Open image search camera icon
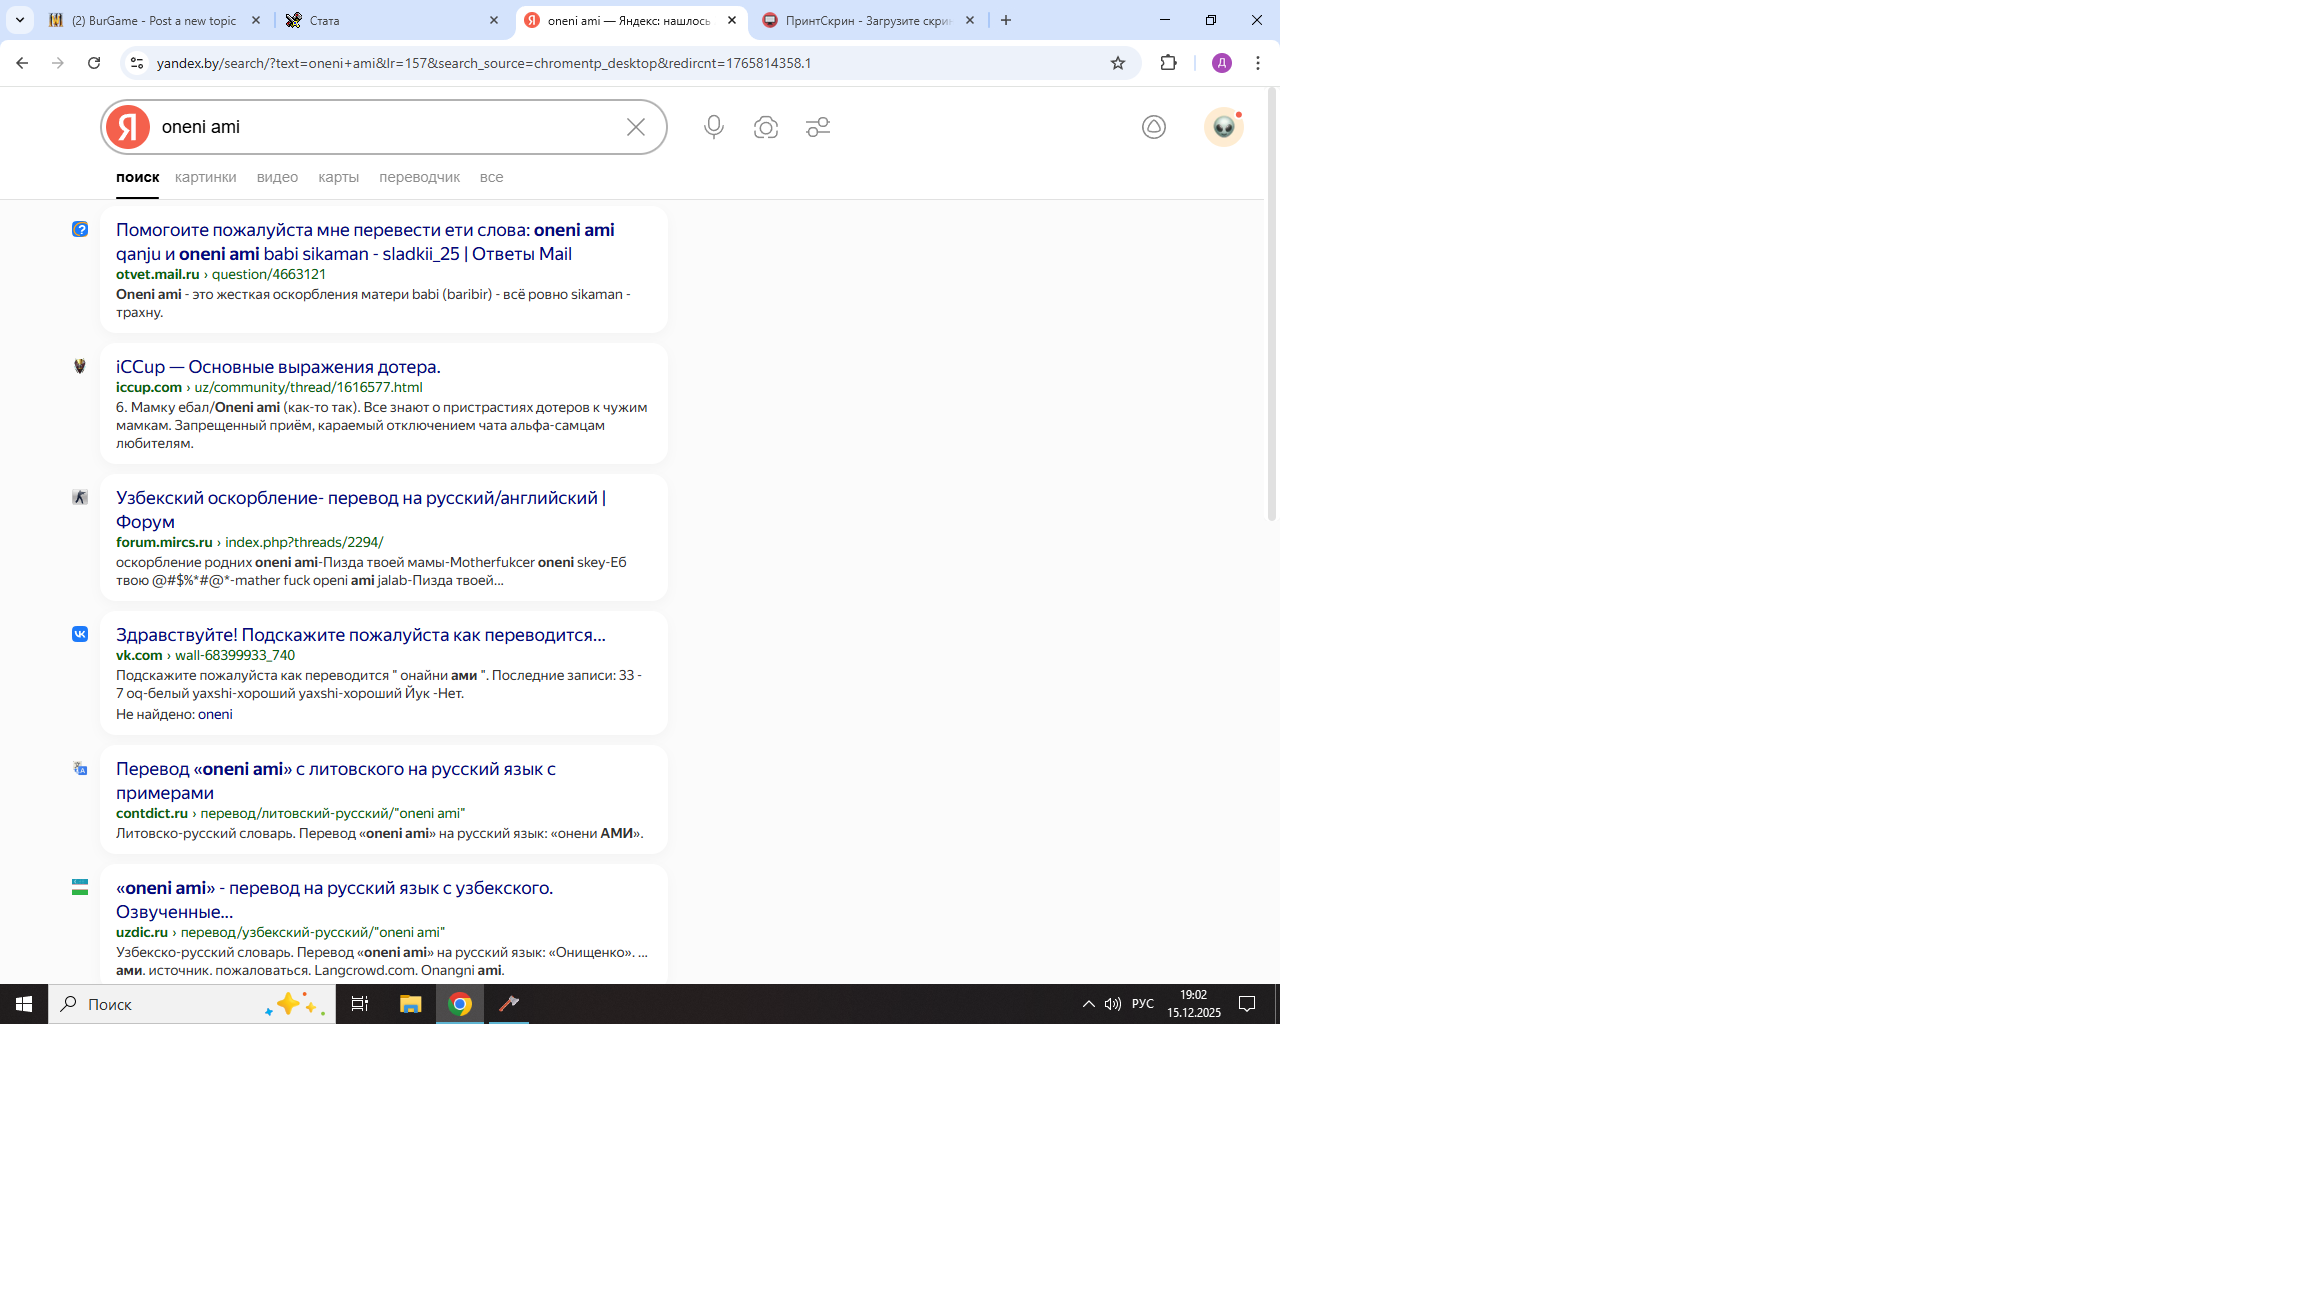This screenshot has width=2320, height=1296. click(766, 127)
